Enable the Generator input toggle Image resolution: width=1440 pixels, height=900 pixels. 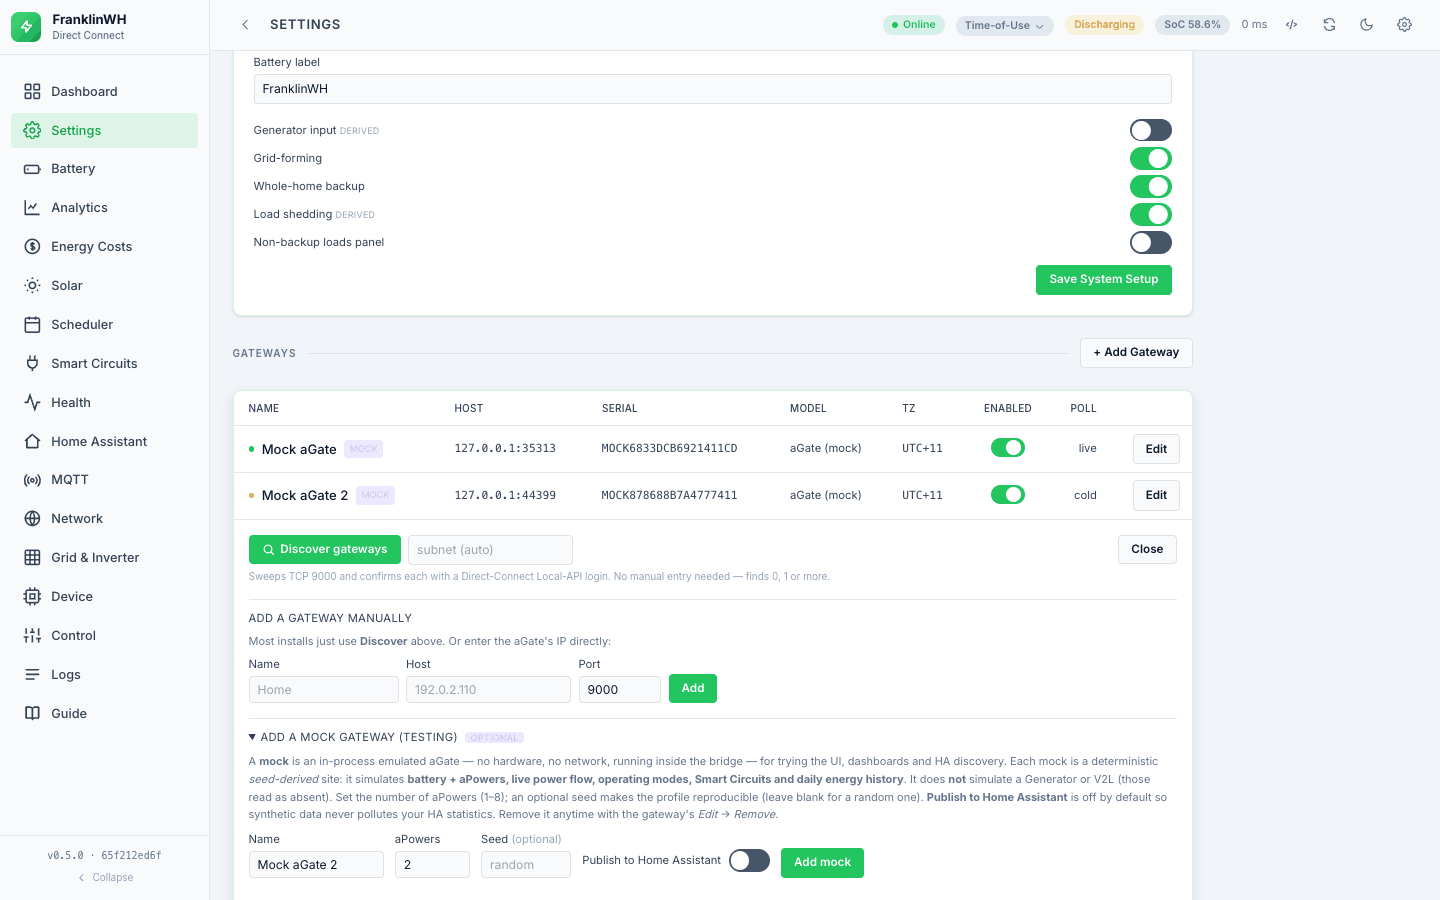1150,130
